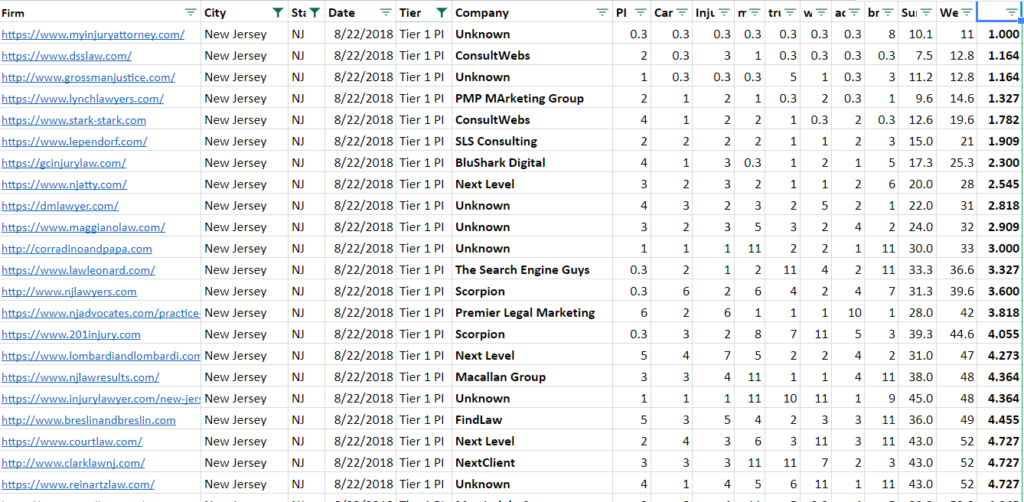
Task: Select the 10.1 value in Su column
Action: (x=917, y=34)
